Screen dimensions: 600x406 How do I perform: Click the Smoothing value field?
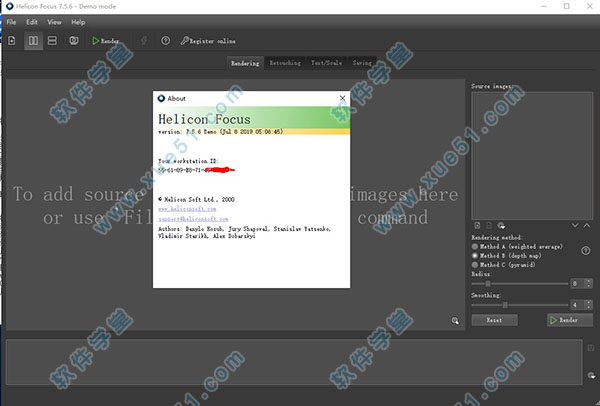point(577,305)
